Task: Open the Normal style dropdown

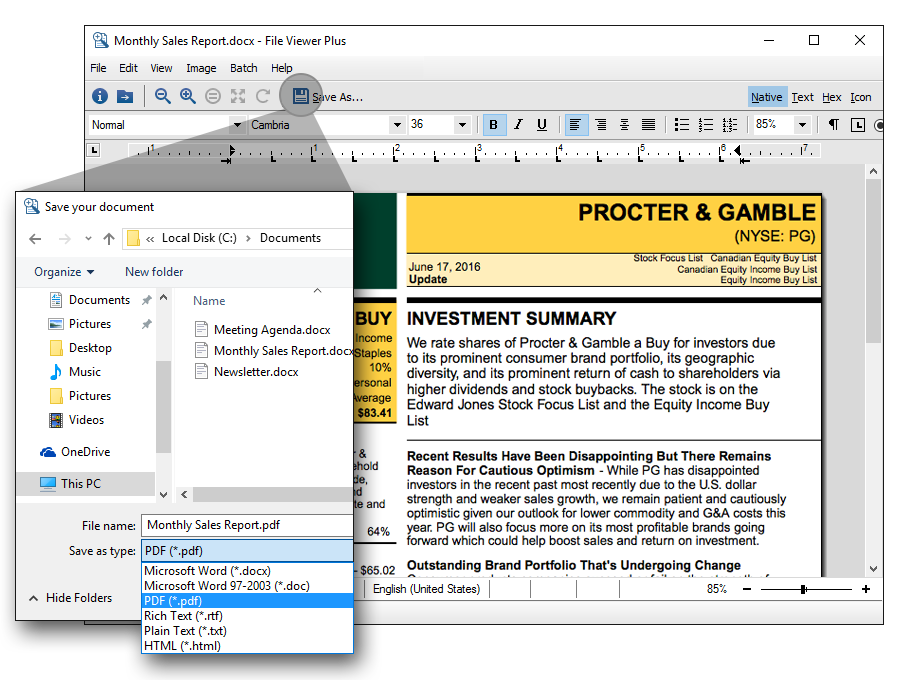Action: point(237,125)
